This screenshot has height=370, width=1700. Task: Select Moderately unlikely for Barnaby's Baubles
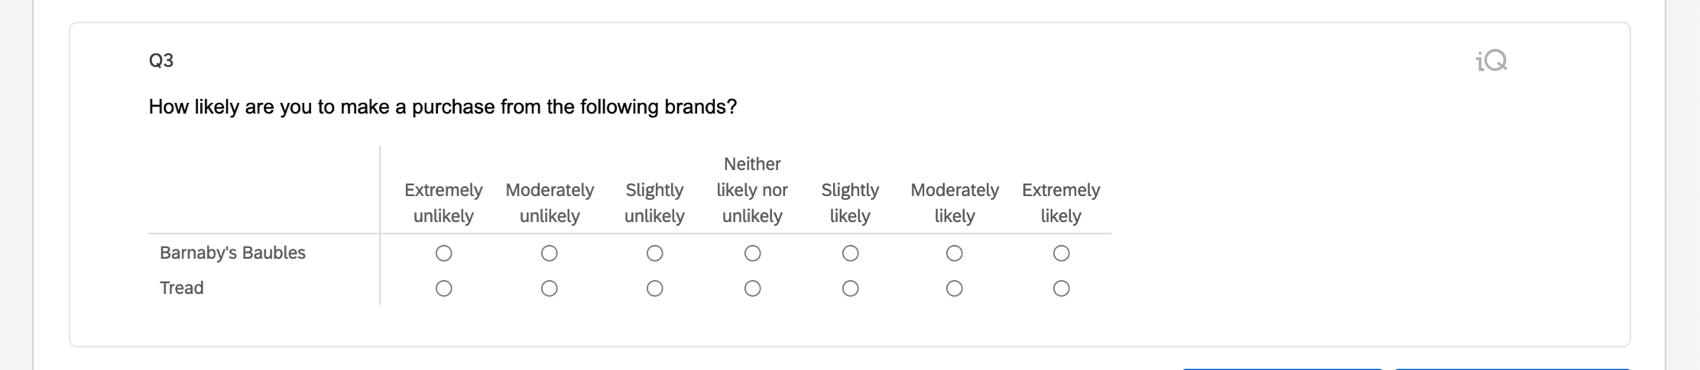pyautogui.click(x=549, y=254)
